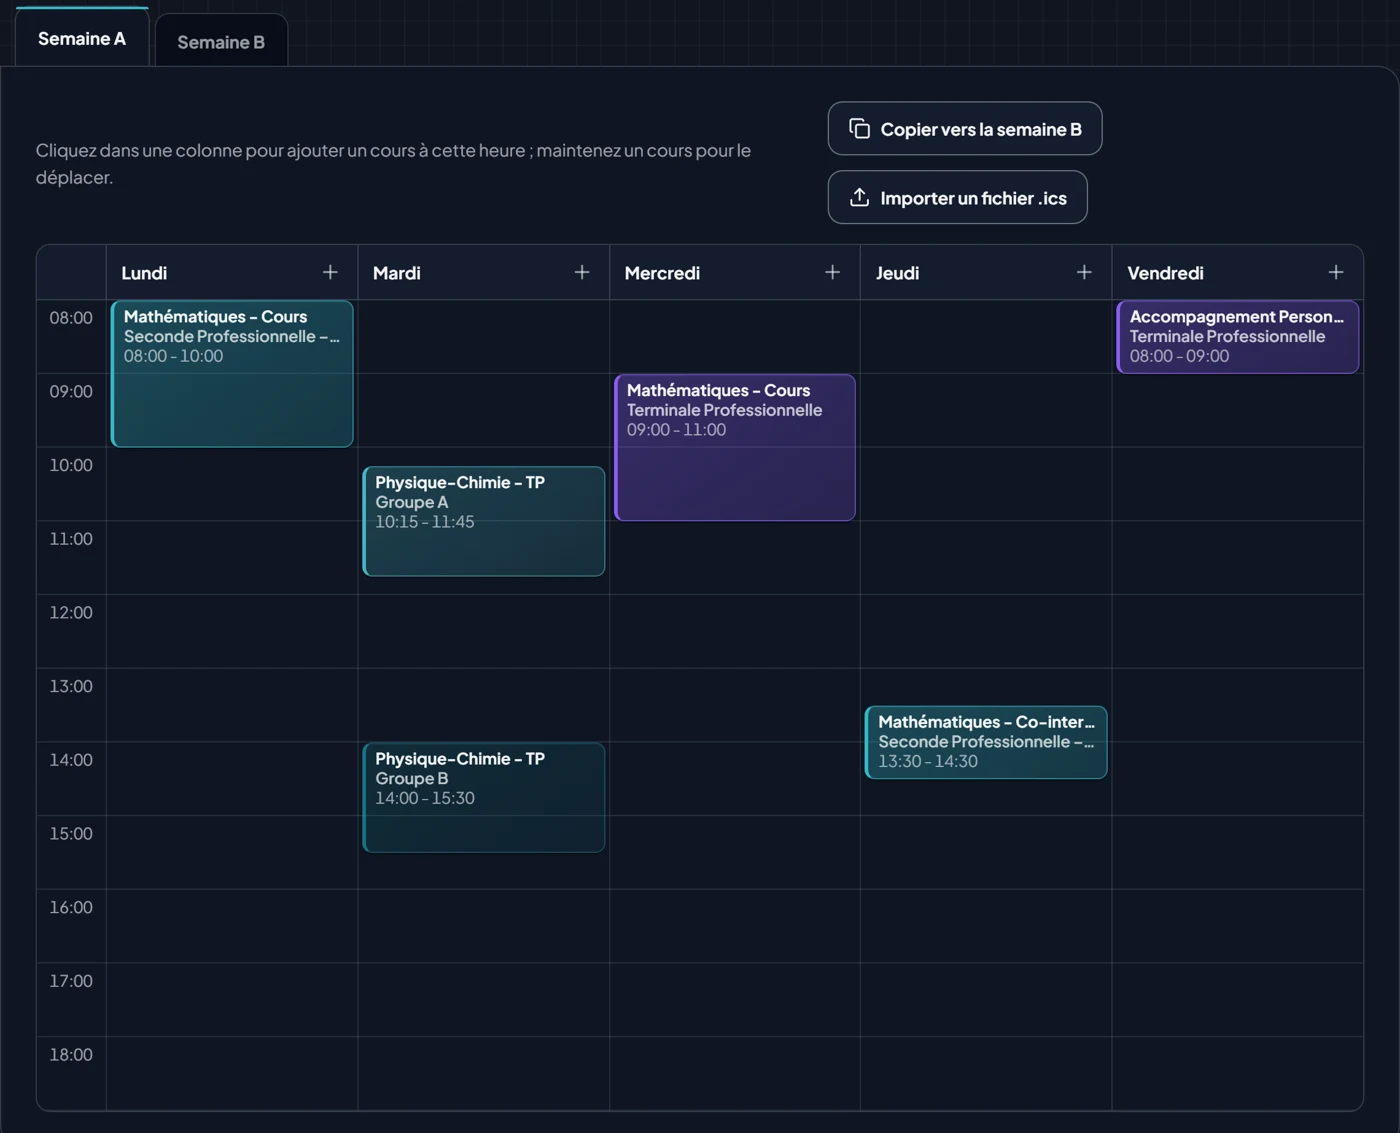The width and height of the screenshot is (1400, 1133).
Task: Add a course on Mercredi via plus icon
Action: point(832,272)
